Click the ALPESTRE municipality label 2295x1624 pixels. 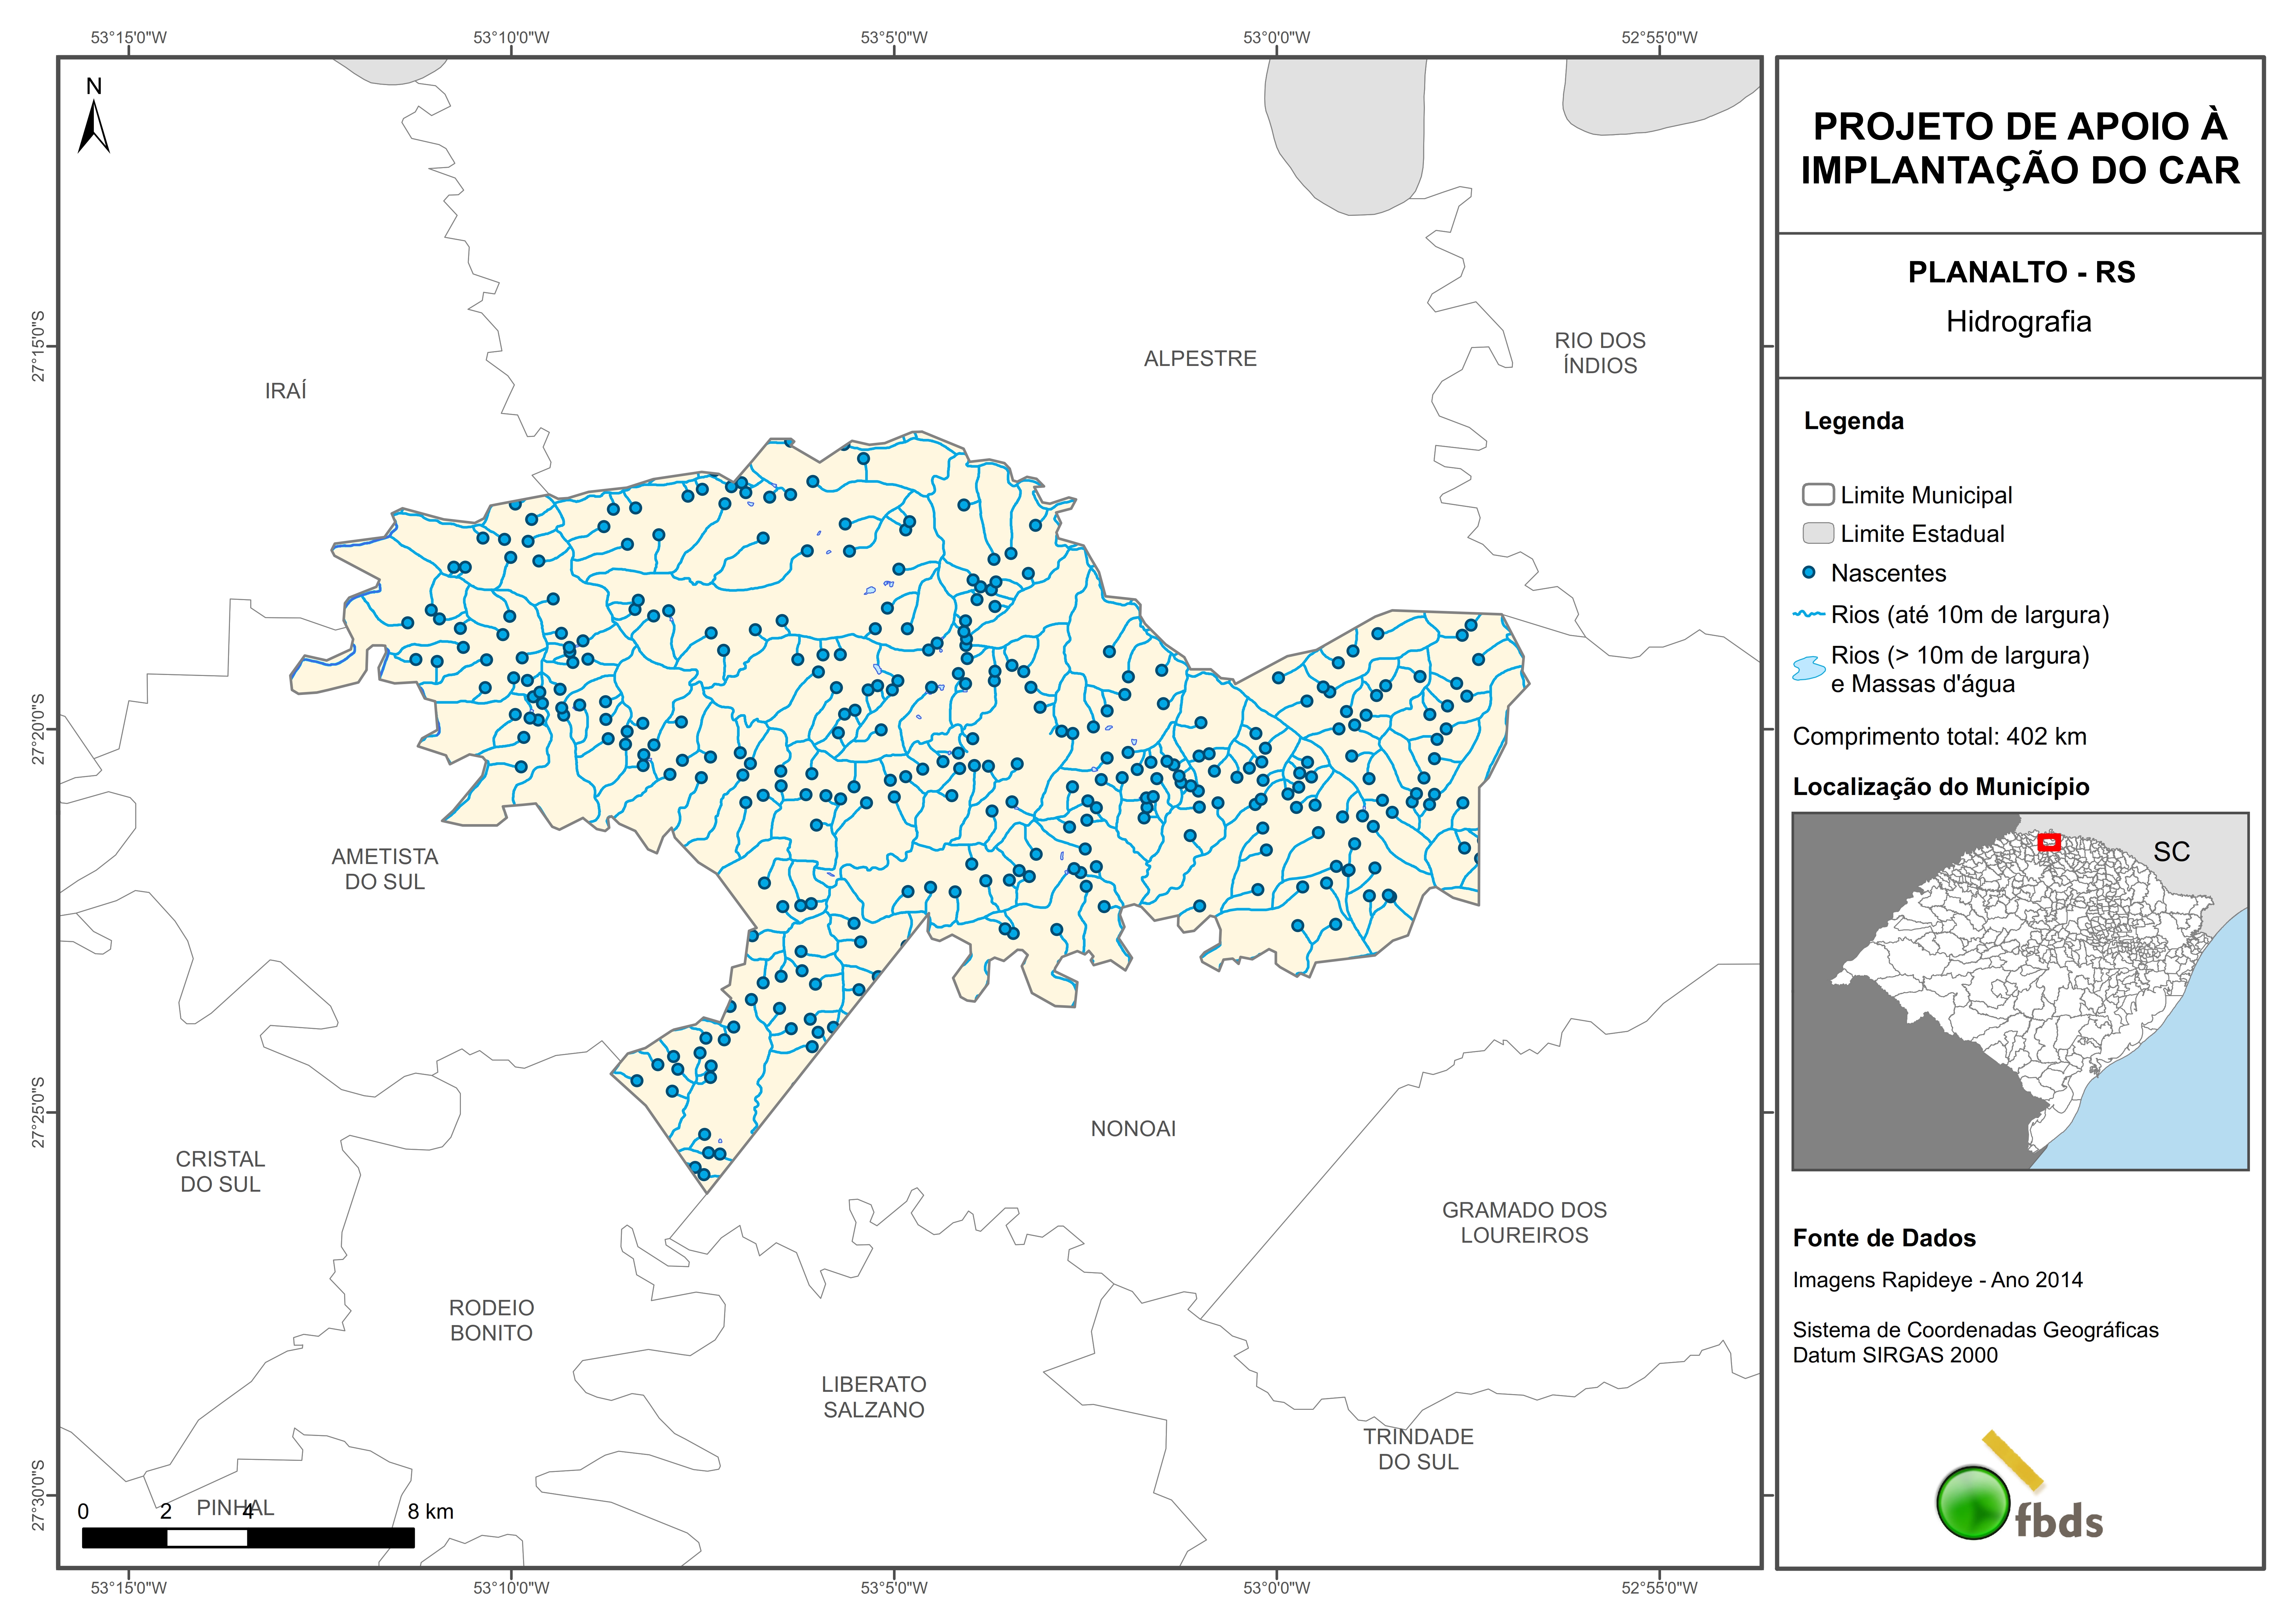(x=1200, y=358)
